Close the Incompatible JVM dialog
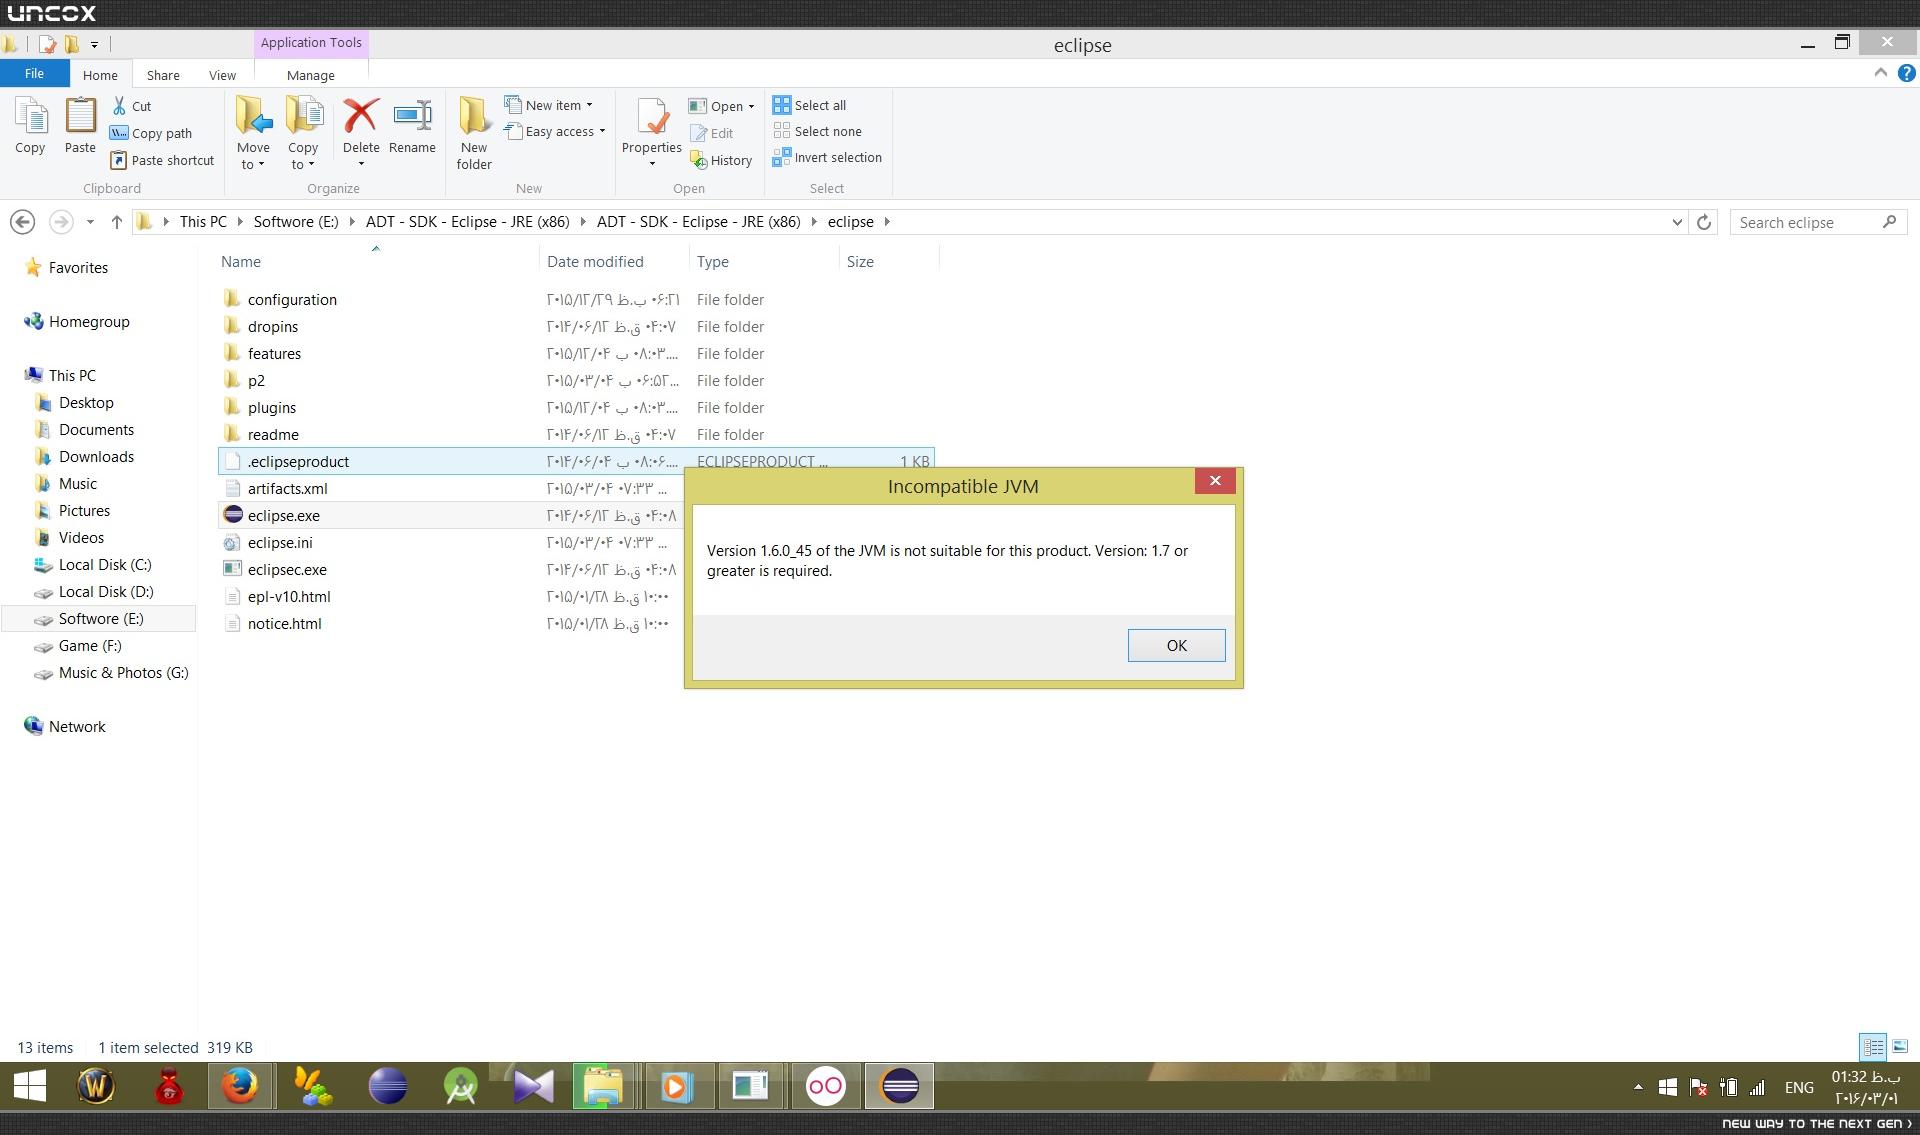 (x=1215, y=481)
